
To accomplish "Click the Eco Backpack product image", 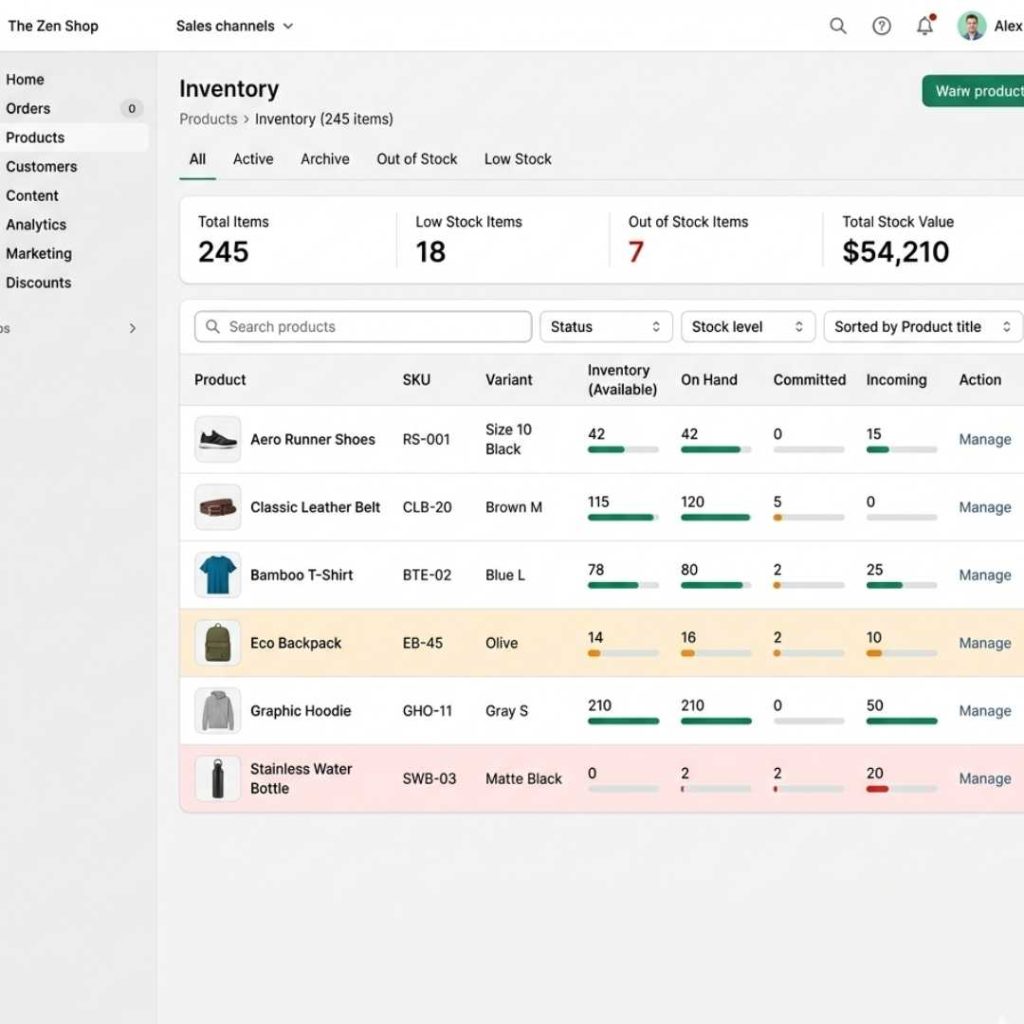I will (x=217, y=643).
